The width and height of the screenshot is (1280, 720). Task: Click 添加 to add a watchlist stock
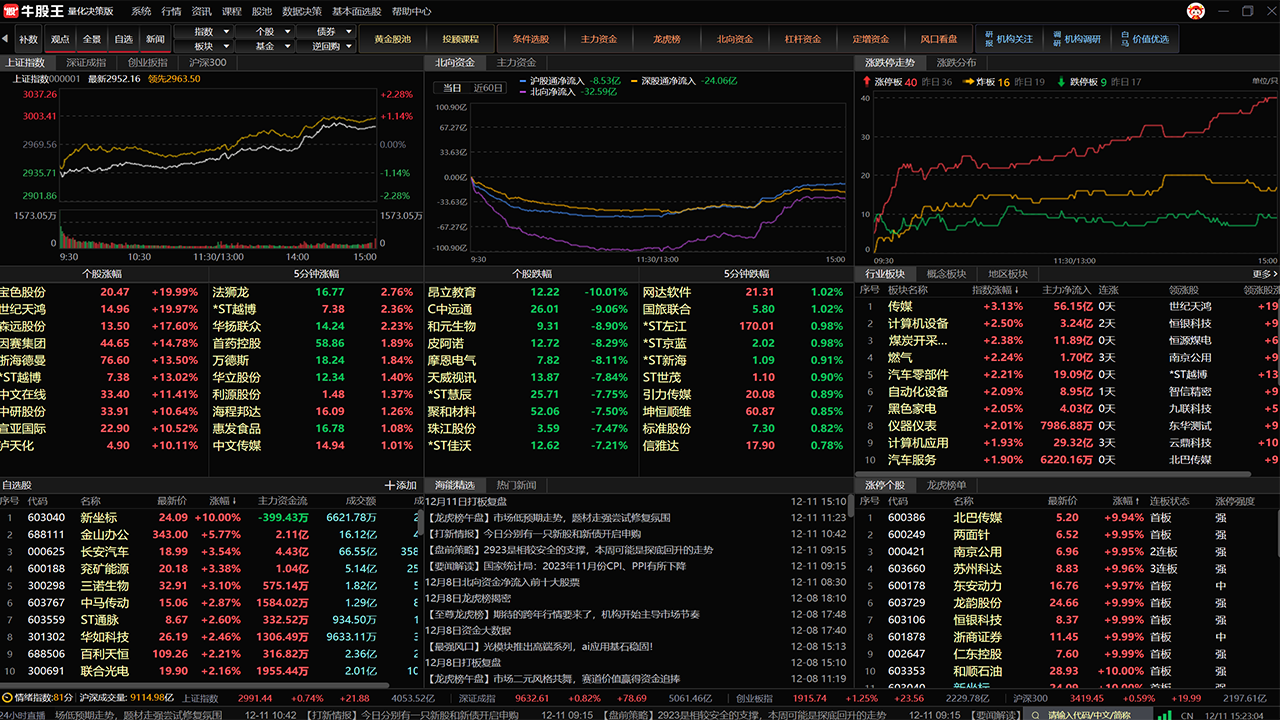tap(400, 485)
